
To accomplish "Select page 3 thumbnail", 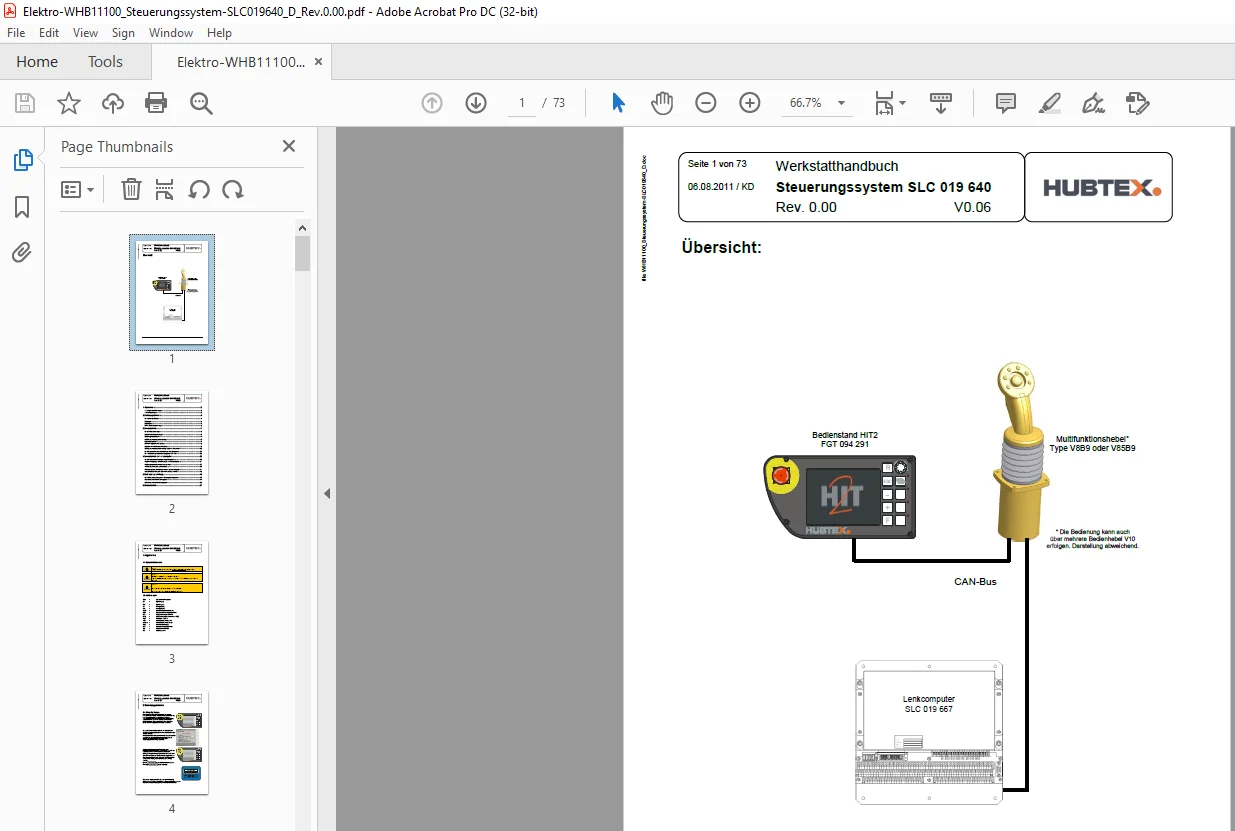I will point(172,593).
